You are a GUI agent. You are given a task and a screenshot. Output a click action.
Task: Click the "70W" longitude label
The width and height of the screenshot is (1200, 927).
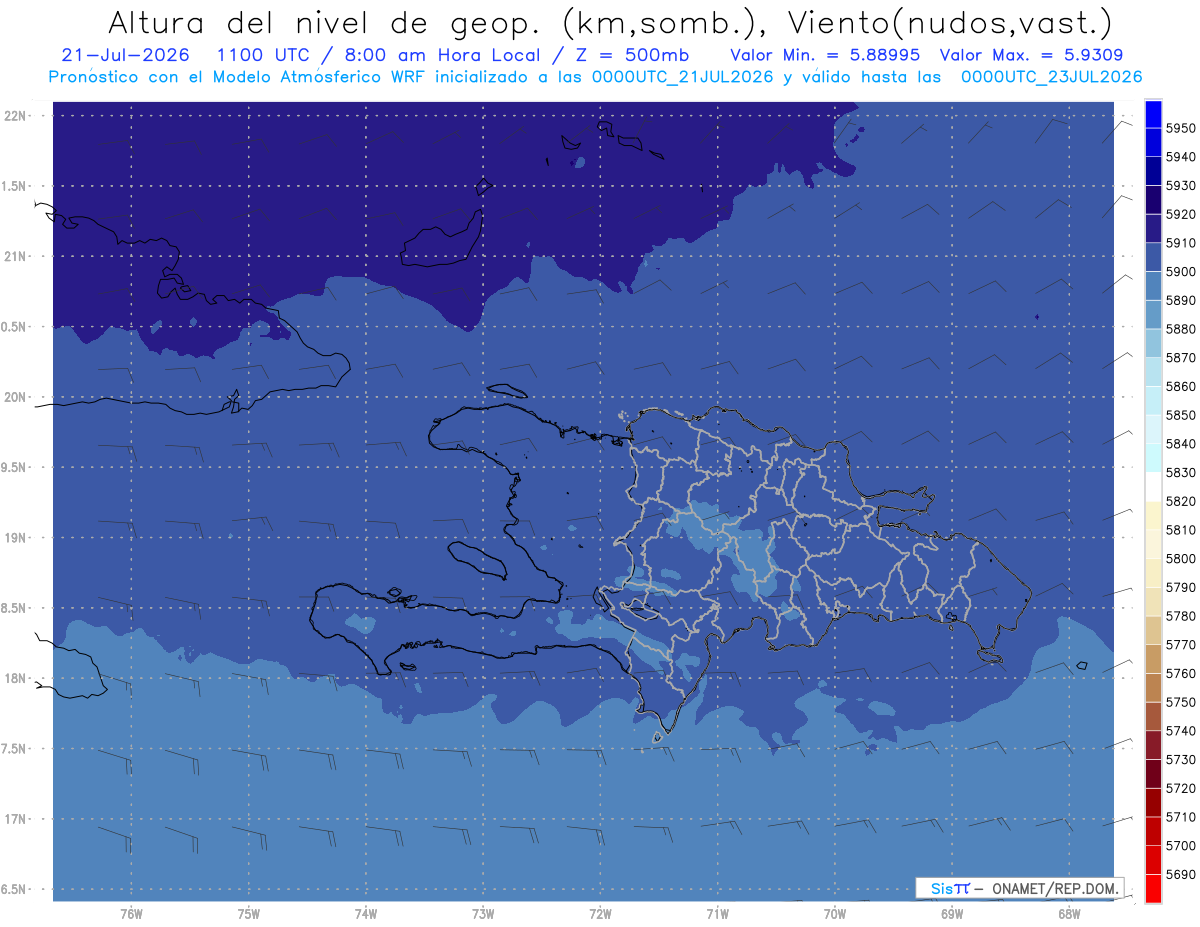coord(834,915)
